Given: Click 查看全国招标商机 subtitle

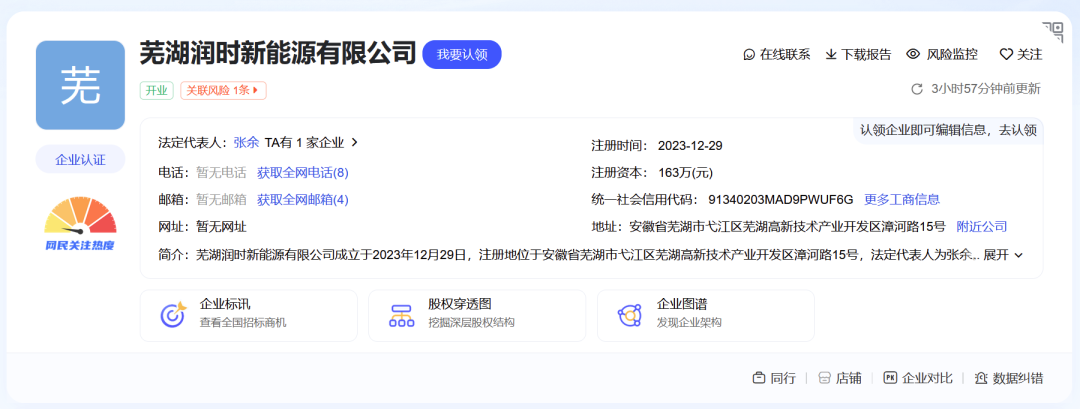Looking at the screenshot, I should click(x=243, y=322).
